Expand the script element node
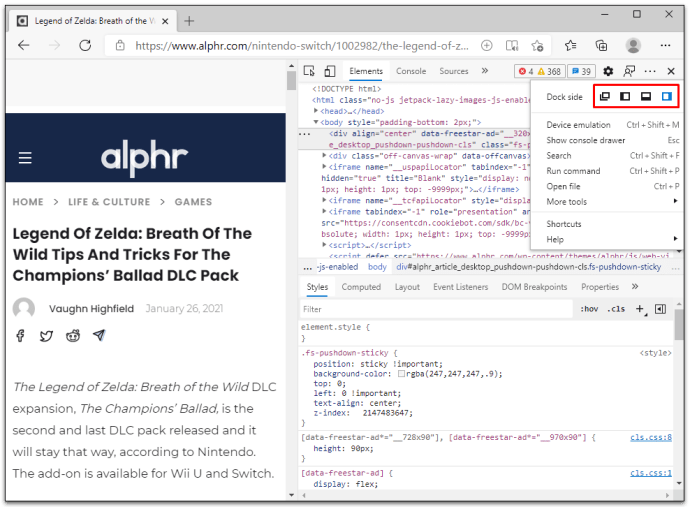 [x=324, y=245]
